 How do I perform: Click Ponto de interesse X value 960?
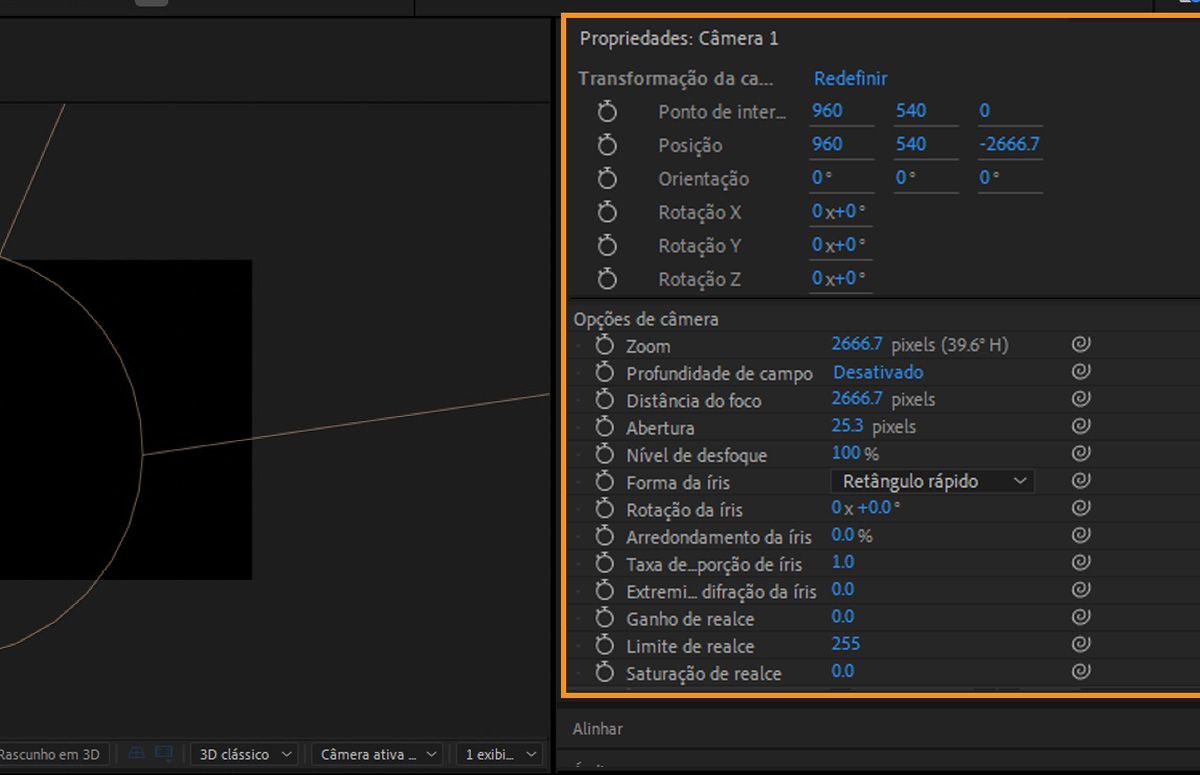point(827,111)
